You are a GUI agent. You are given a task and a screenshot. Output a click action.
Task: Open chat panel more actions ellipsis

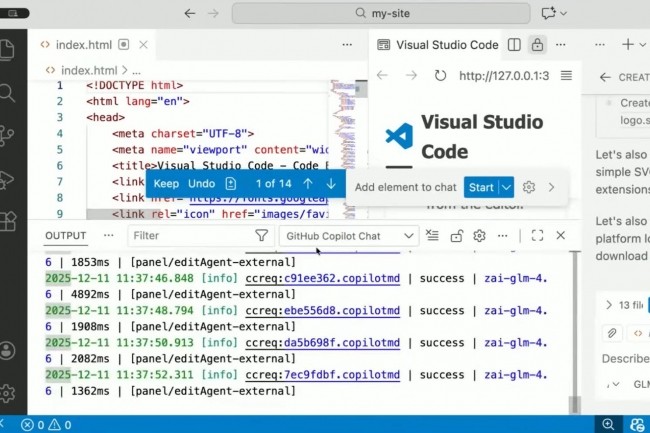[599, 45]
